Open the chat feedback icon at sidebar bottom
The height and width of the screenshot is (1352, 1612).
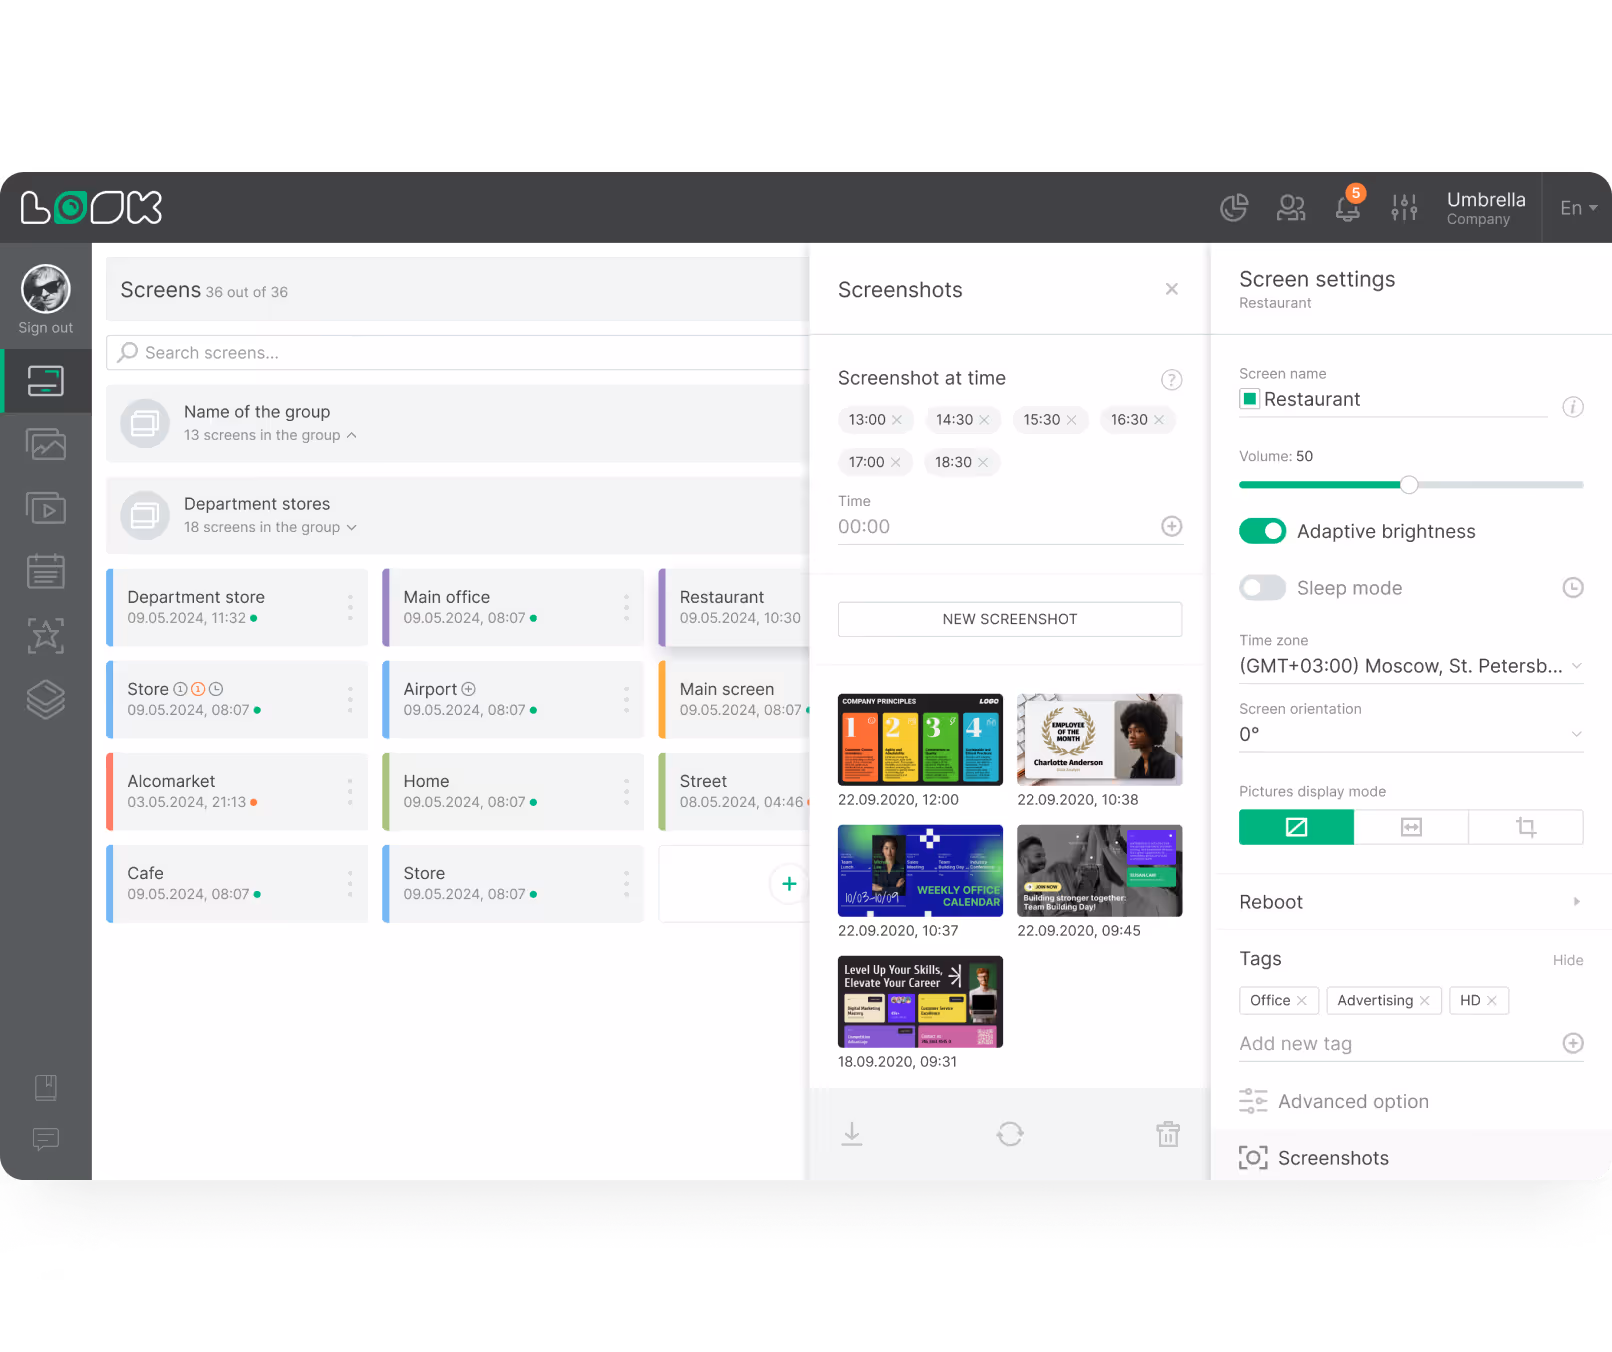pos(45,1140)
